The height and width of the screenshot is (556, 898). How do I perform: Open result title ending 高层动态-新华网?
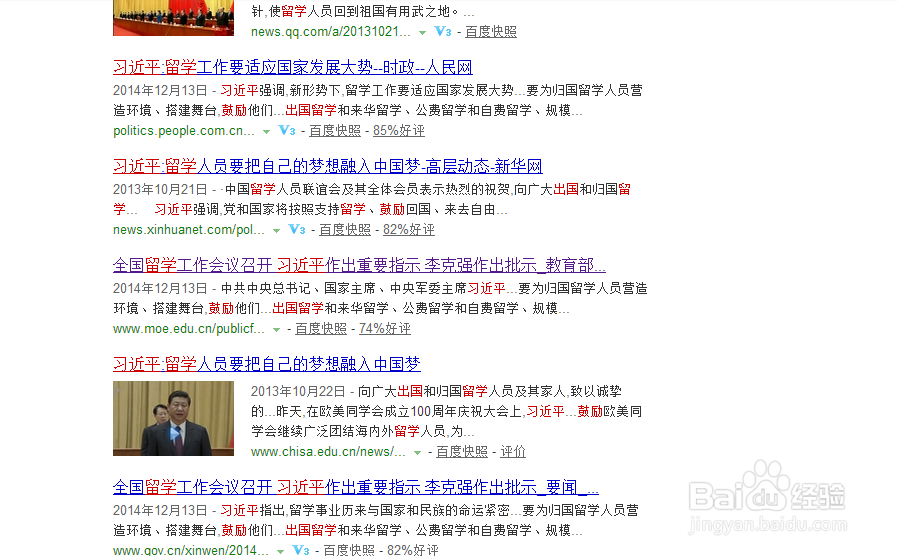328,167
